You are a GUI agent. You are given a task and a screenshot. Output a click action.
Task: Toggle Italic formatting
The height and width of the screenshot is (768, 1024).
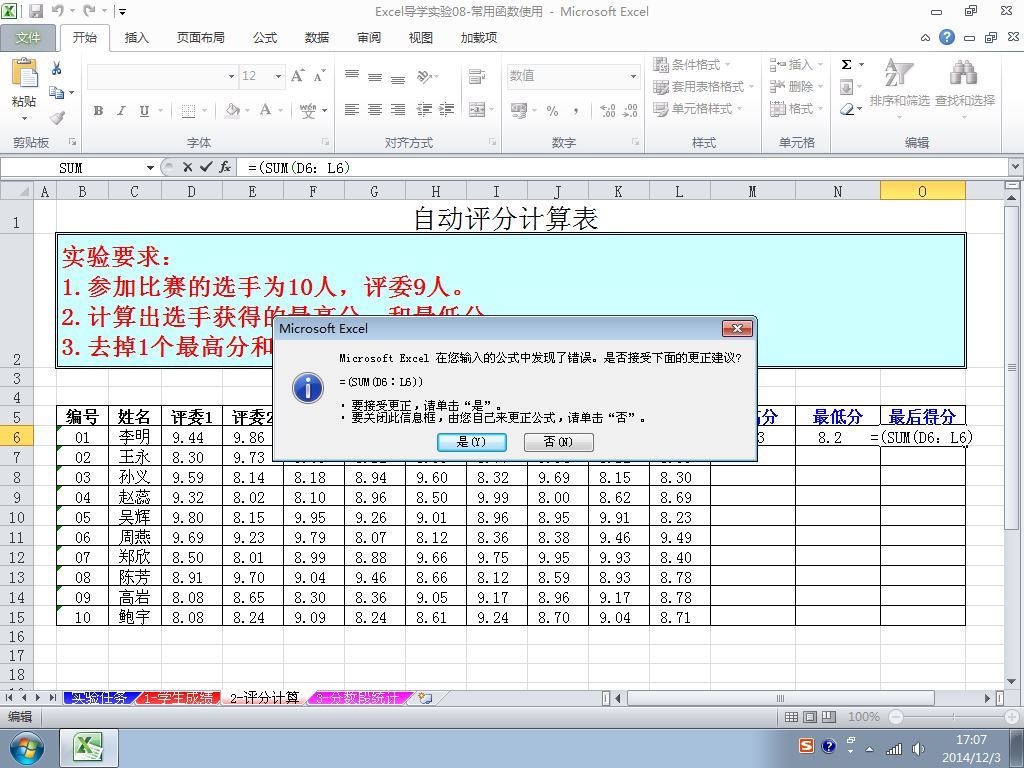click(x=121, y=110)
